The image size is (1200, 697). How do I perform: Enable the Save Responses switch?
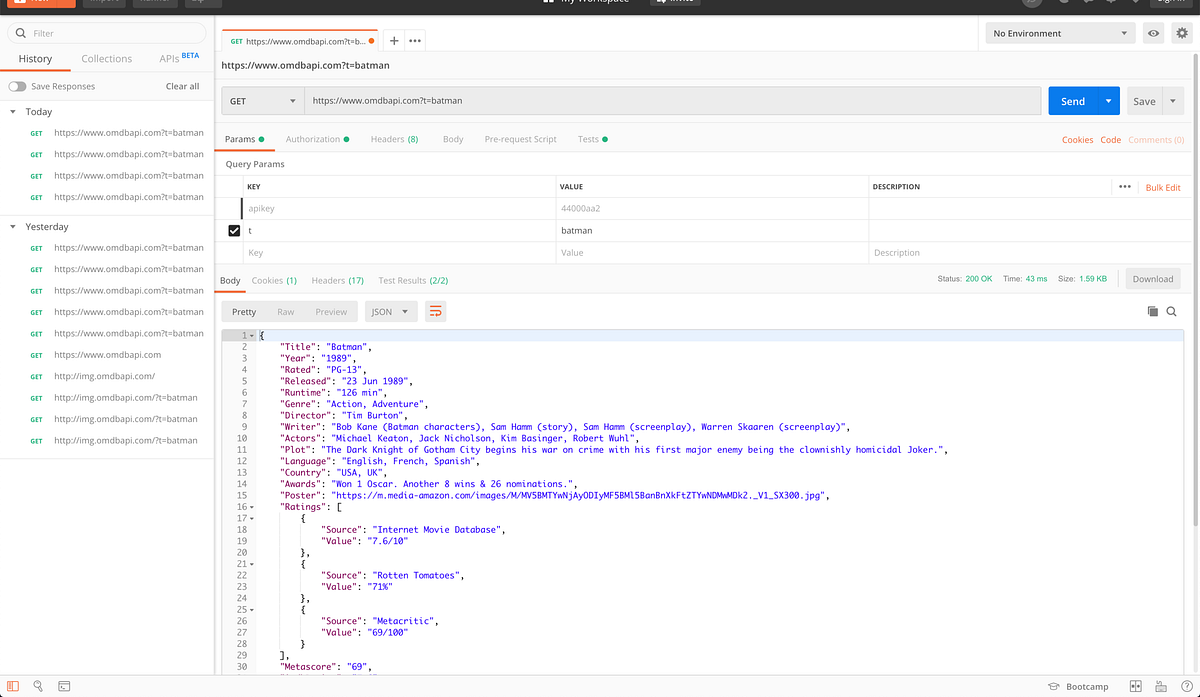pos(18,86)
